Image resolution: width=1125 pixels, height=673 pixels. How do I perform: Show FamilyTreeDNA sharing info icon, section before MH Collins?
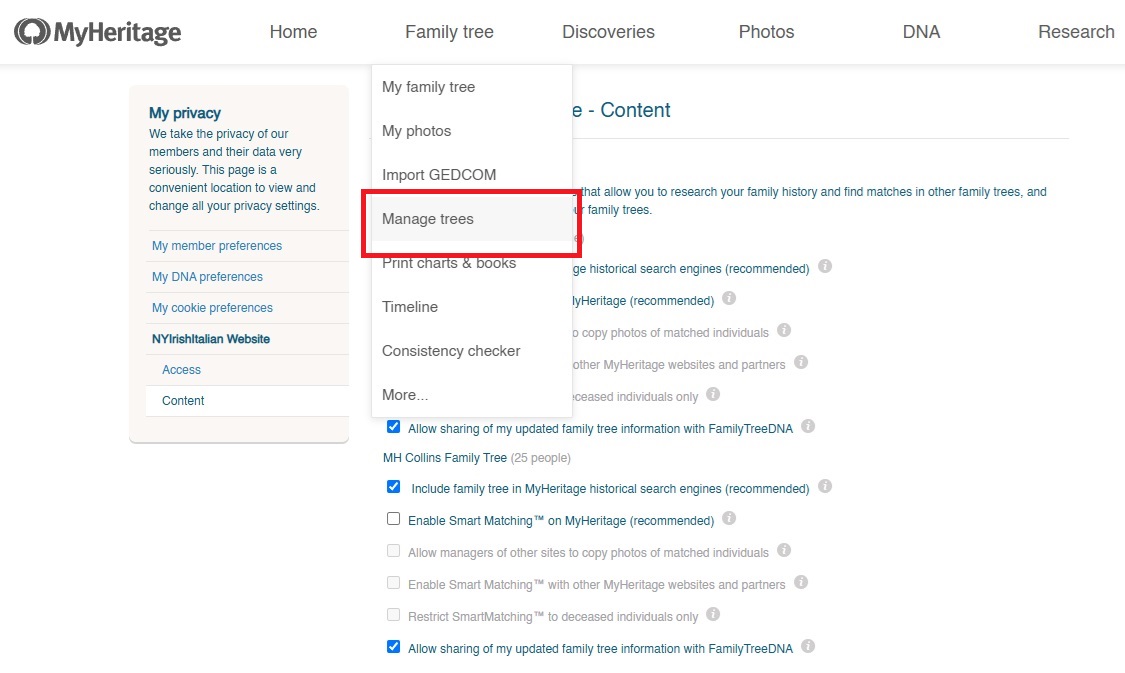coord(808,426)
